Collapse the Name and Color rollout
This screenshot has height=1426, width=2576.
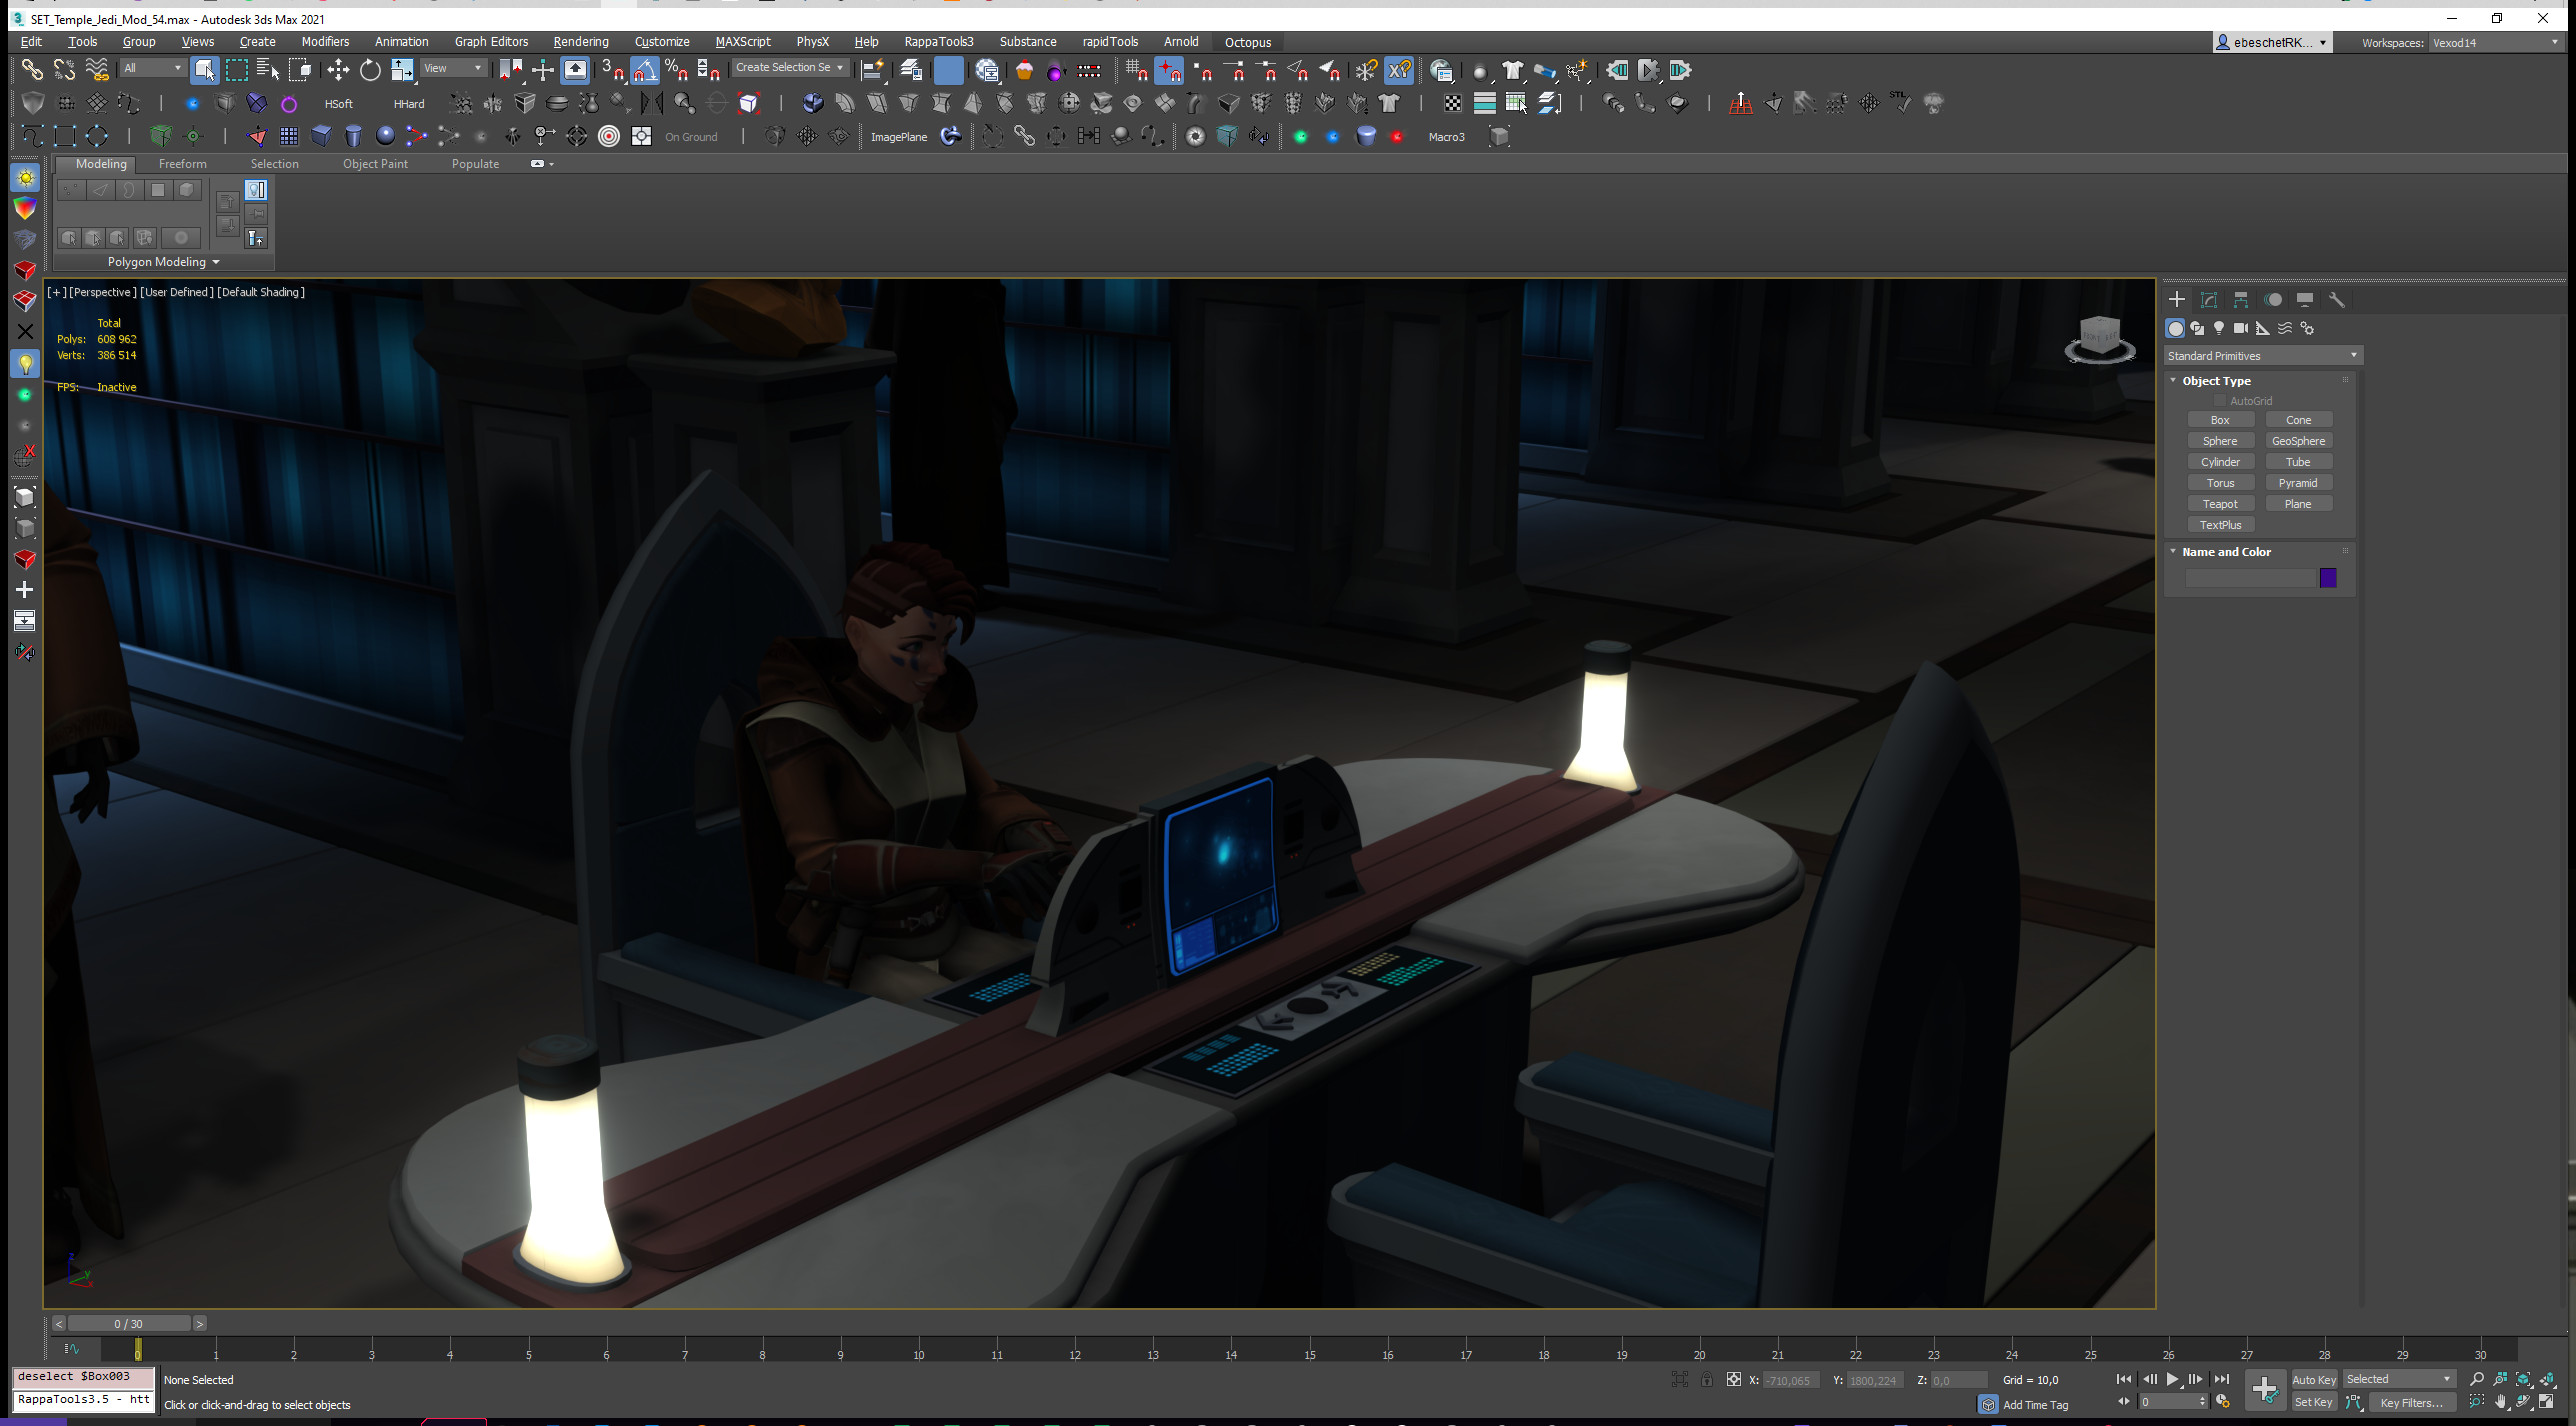point(2226,552)
